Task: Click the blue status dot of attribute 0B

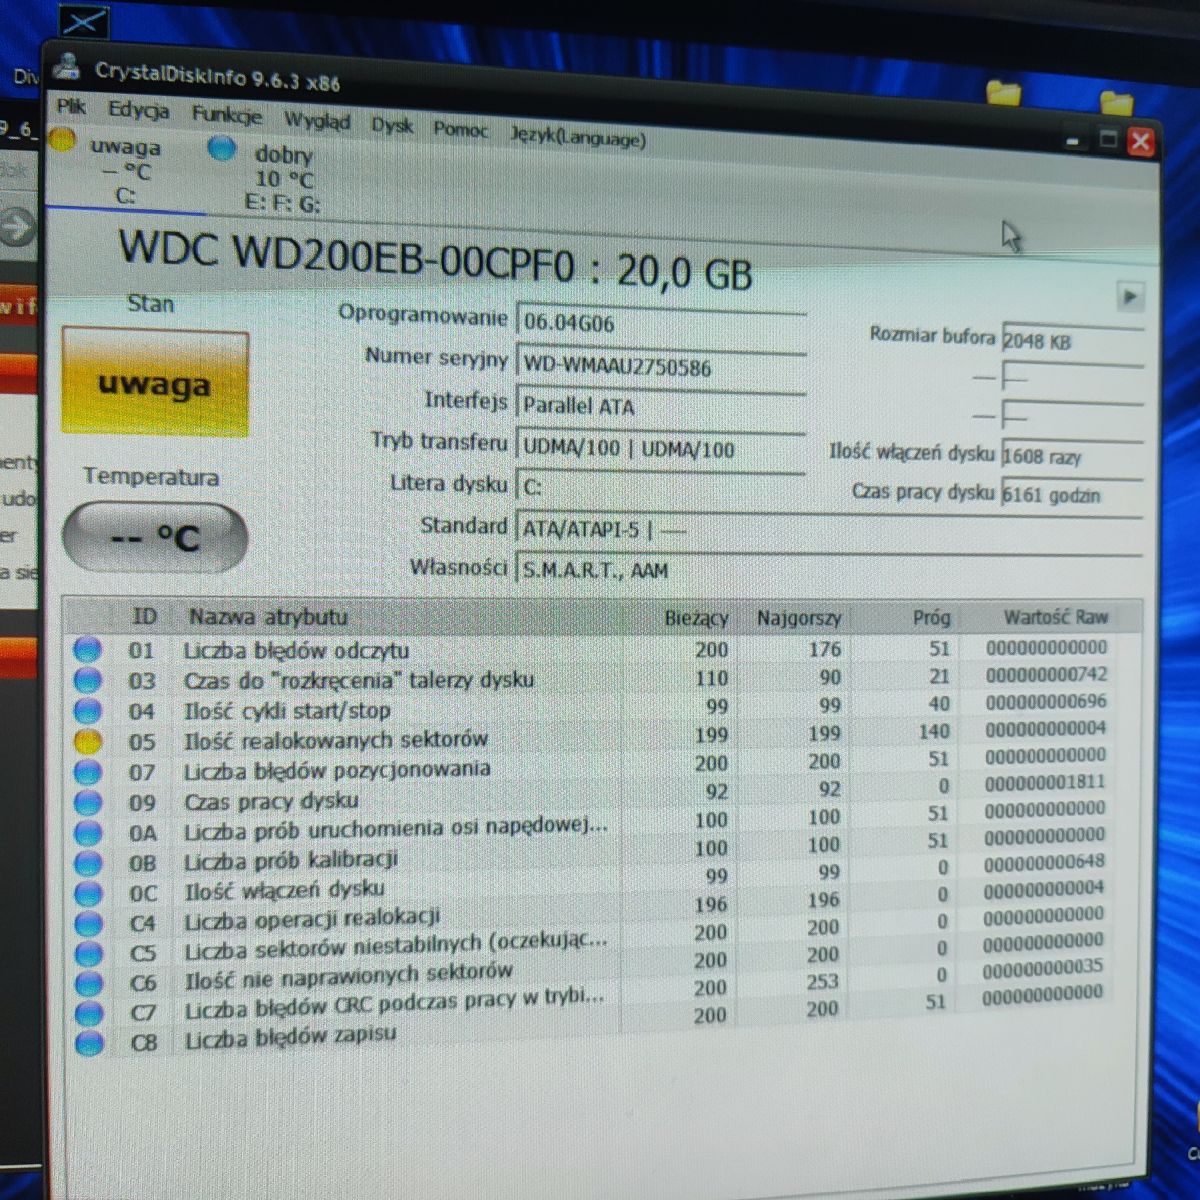Action: (88, 862)
